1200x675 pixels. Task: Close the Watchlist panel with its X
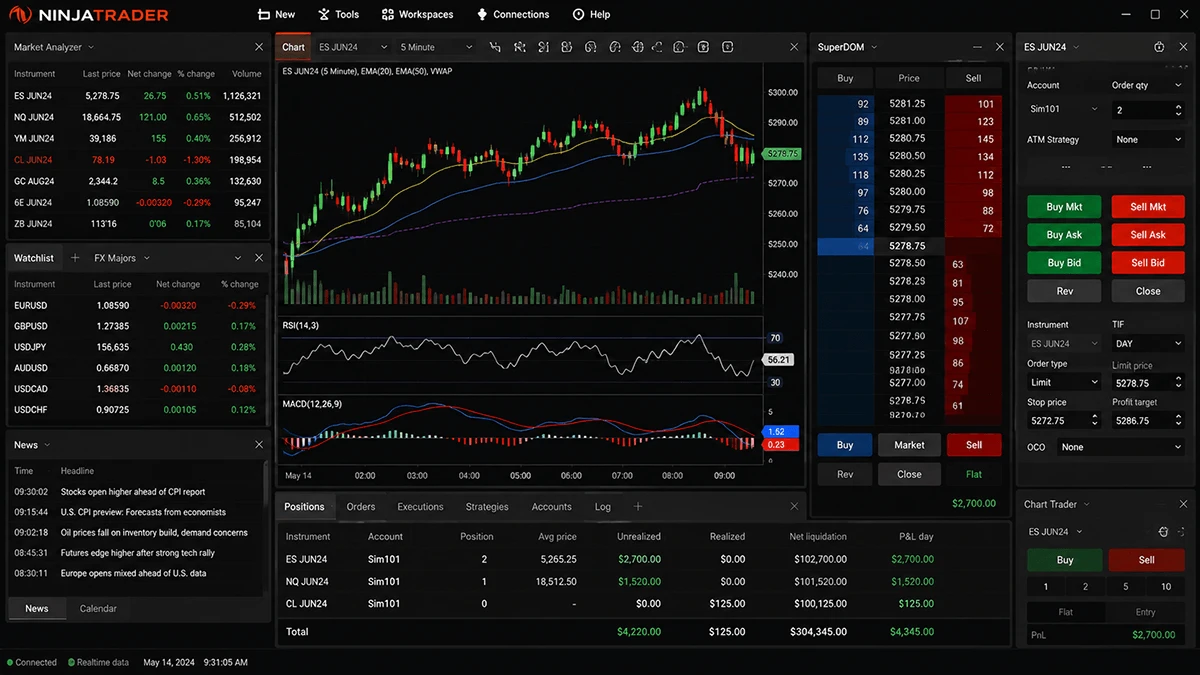(259, 258)
